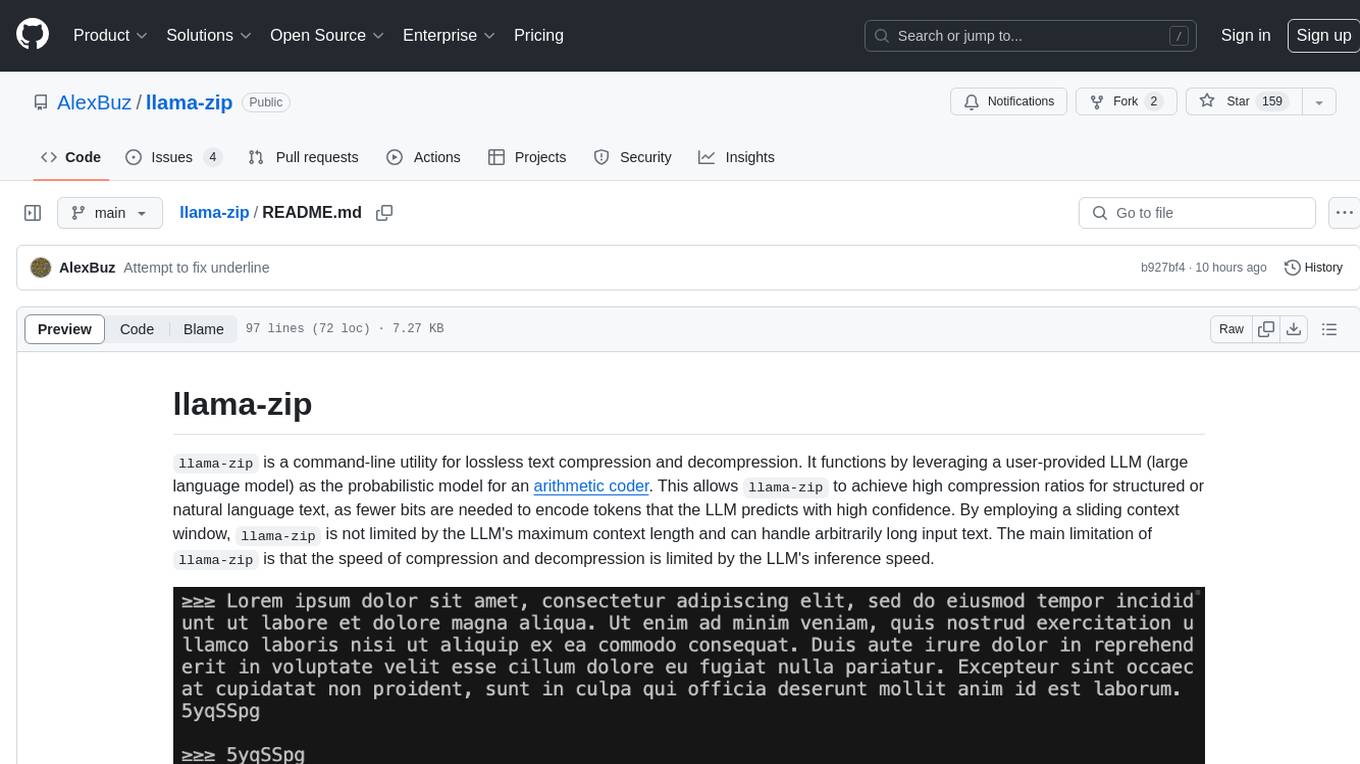Expand the Enterprise menu
The height and width of the screenshot is (764, 1360).
point(449,35)
